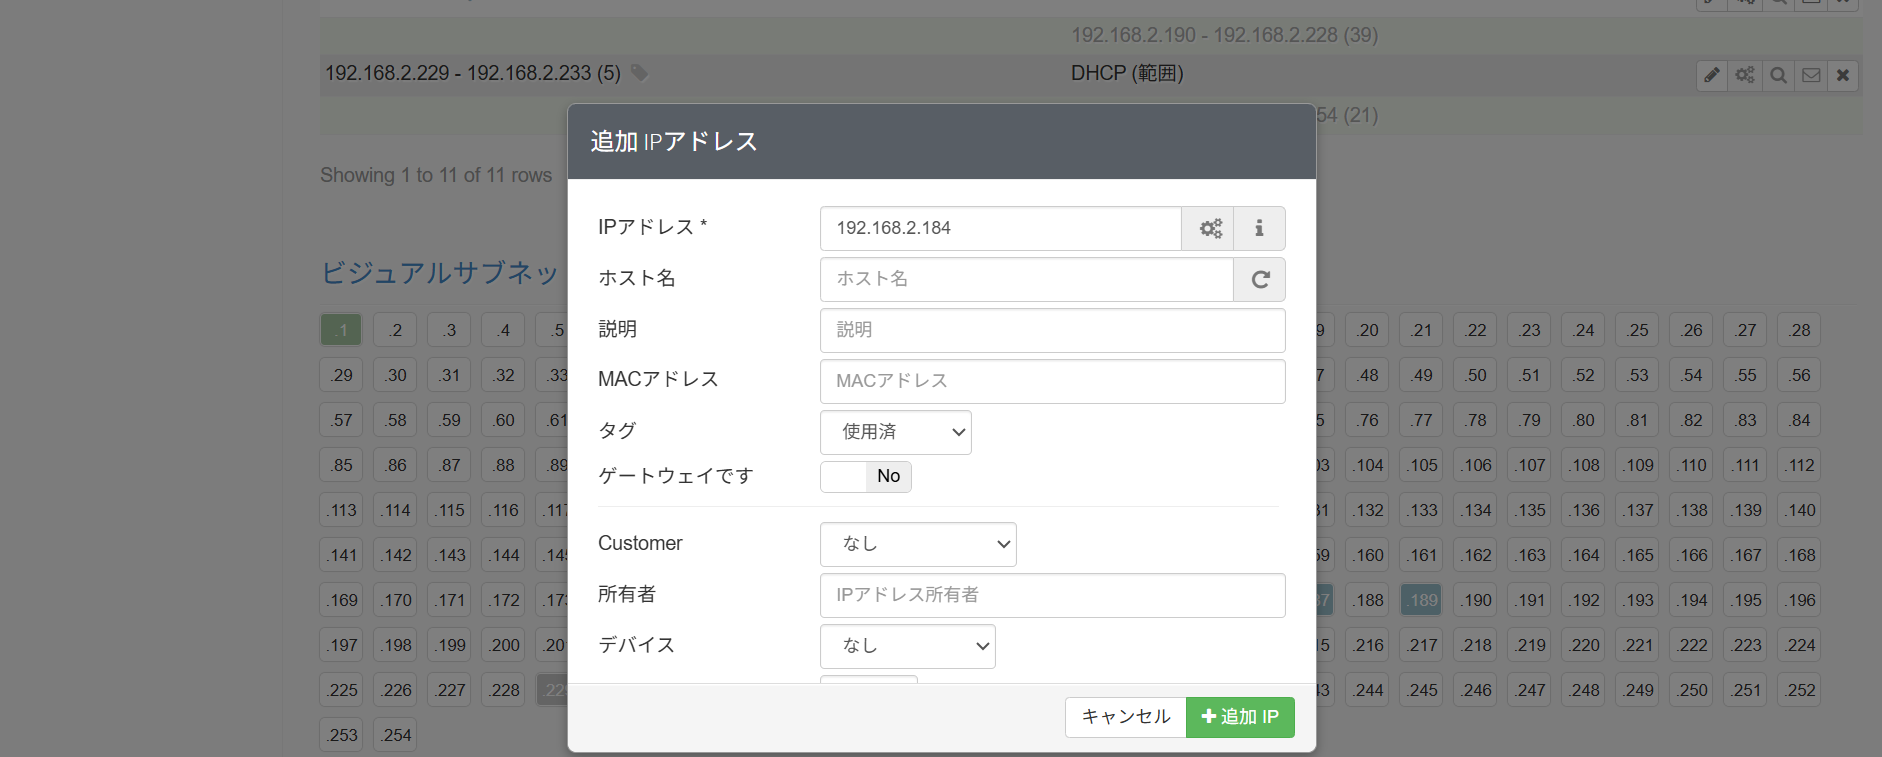
Task: Select the .252 address block
Action: pyautogui.click(x=1799, y=690)
